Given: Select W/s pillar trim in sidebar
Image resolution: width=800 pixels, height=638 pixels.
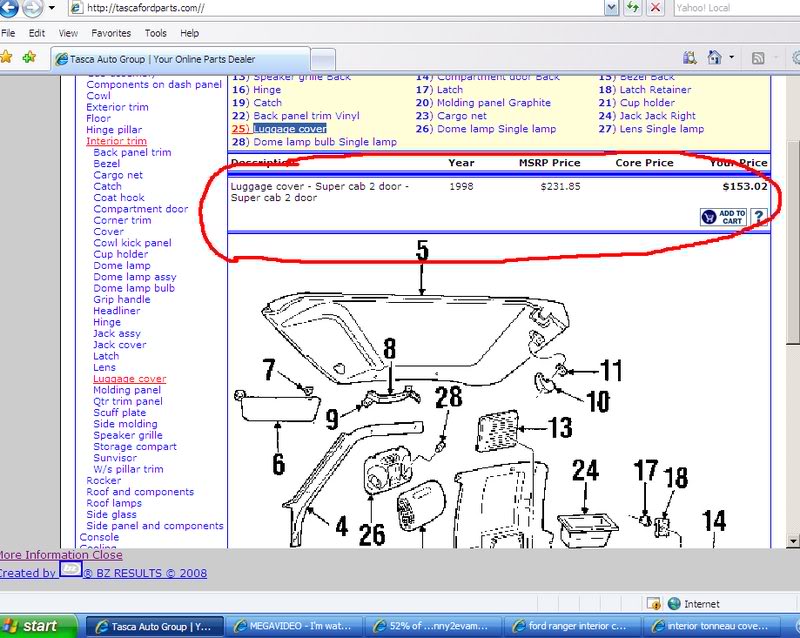Looking at the screenshot, I should [128, 469].
